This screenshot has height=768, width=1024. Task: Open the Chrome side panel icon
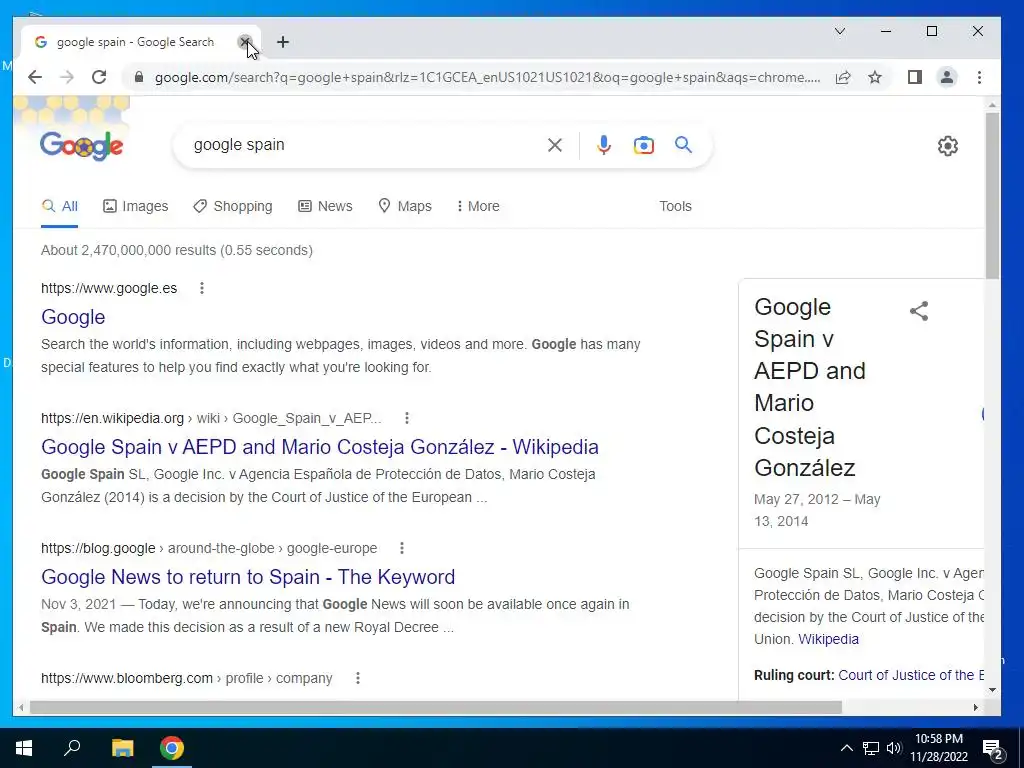point(915,77)
